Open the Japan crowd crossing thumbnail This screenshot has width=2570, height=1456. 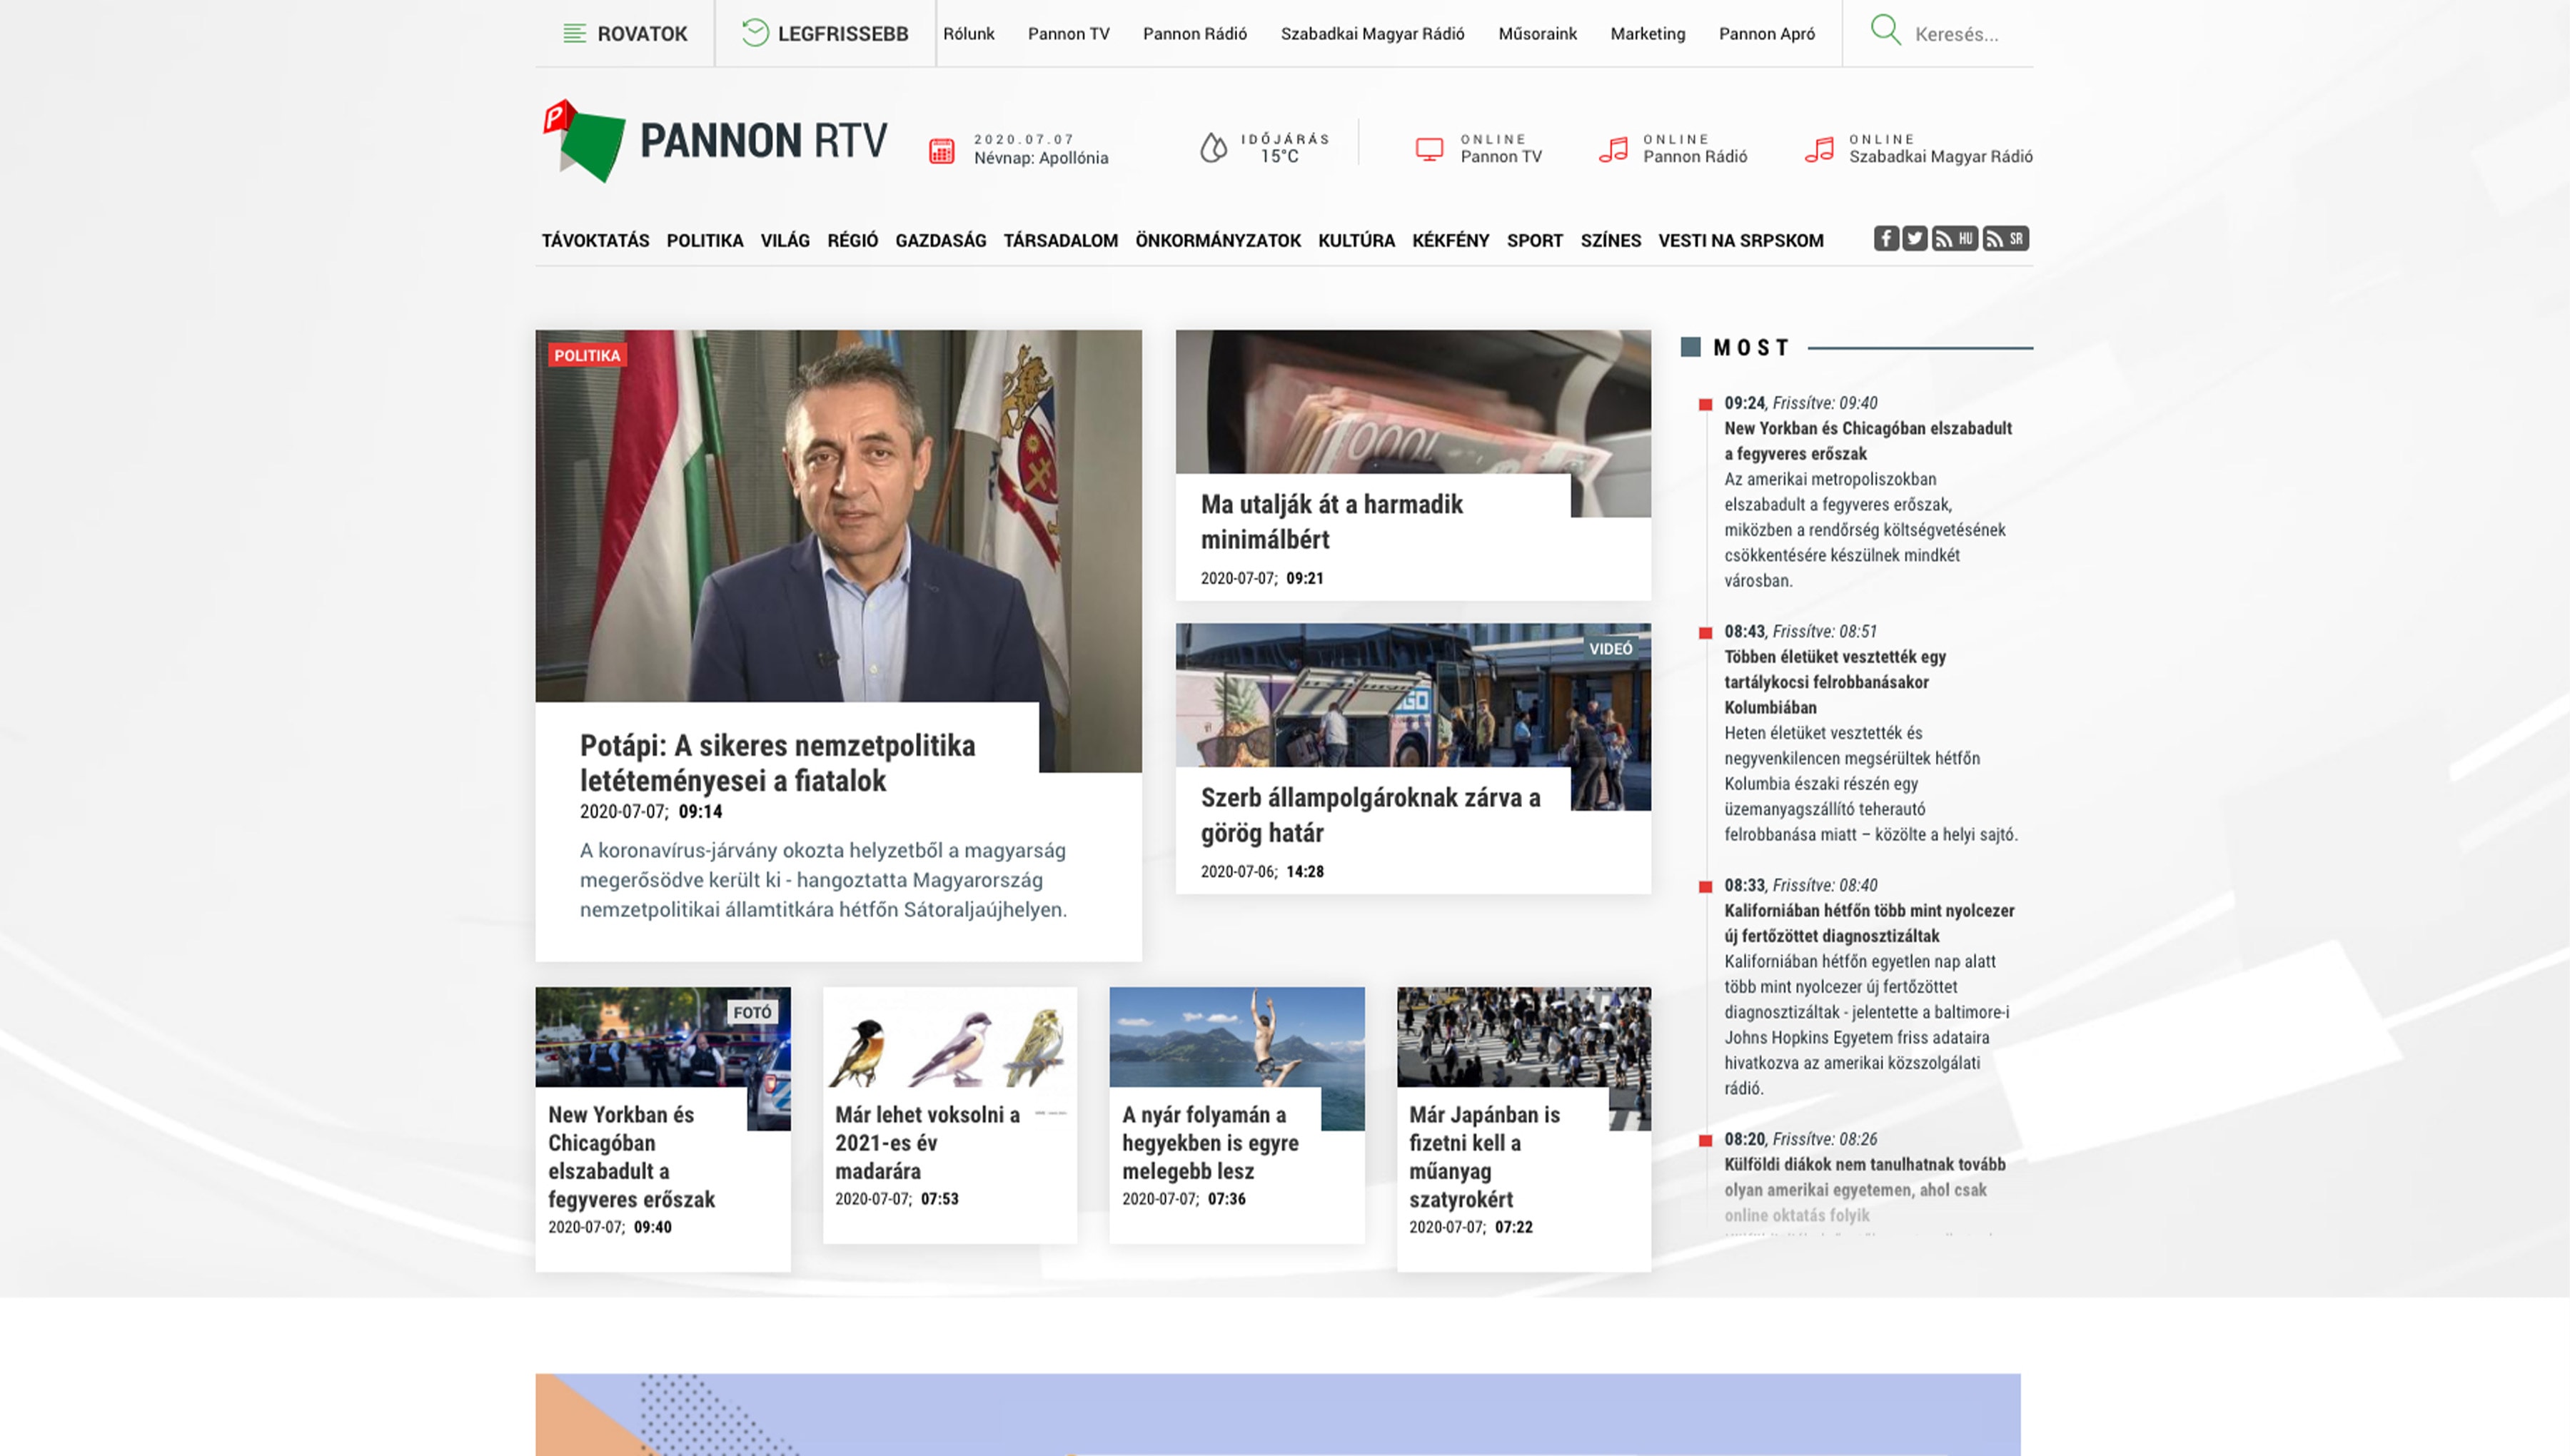[x=1524, y=1036]
